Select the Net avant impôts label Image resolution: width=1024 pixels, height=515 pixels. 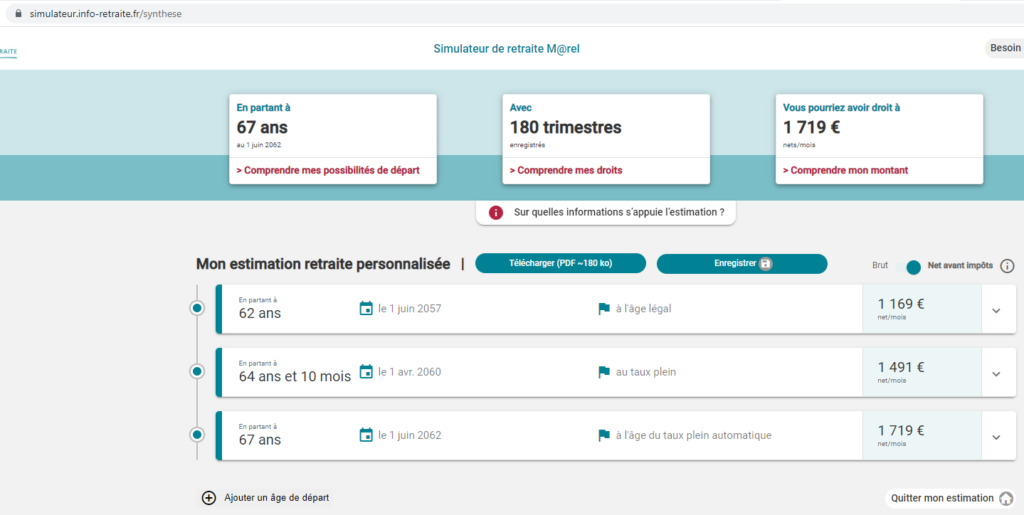coord(960,266)
